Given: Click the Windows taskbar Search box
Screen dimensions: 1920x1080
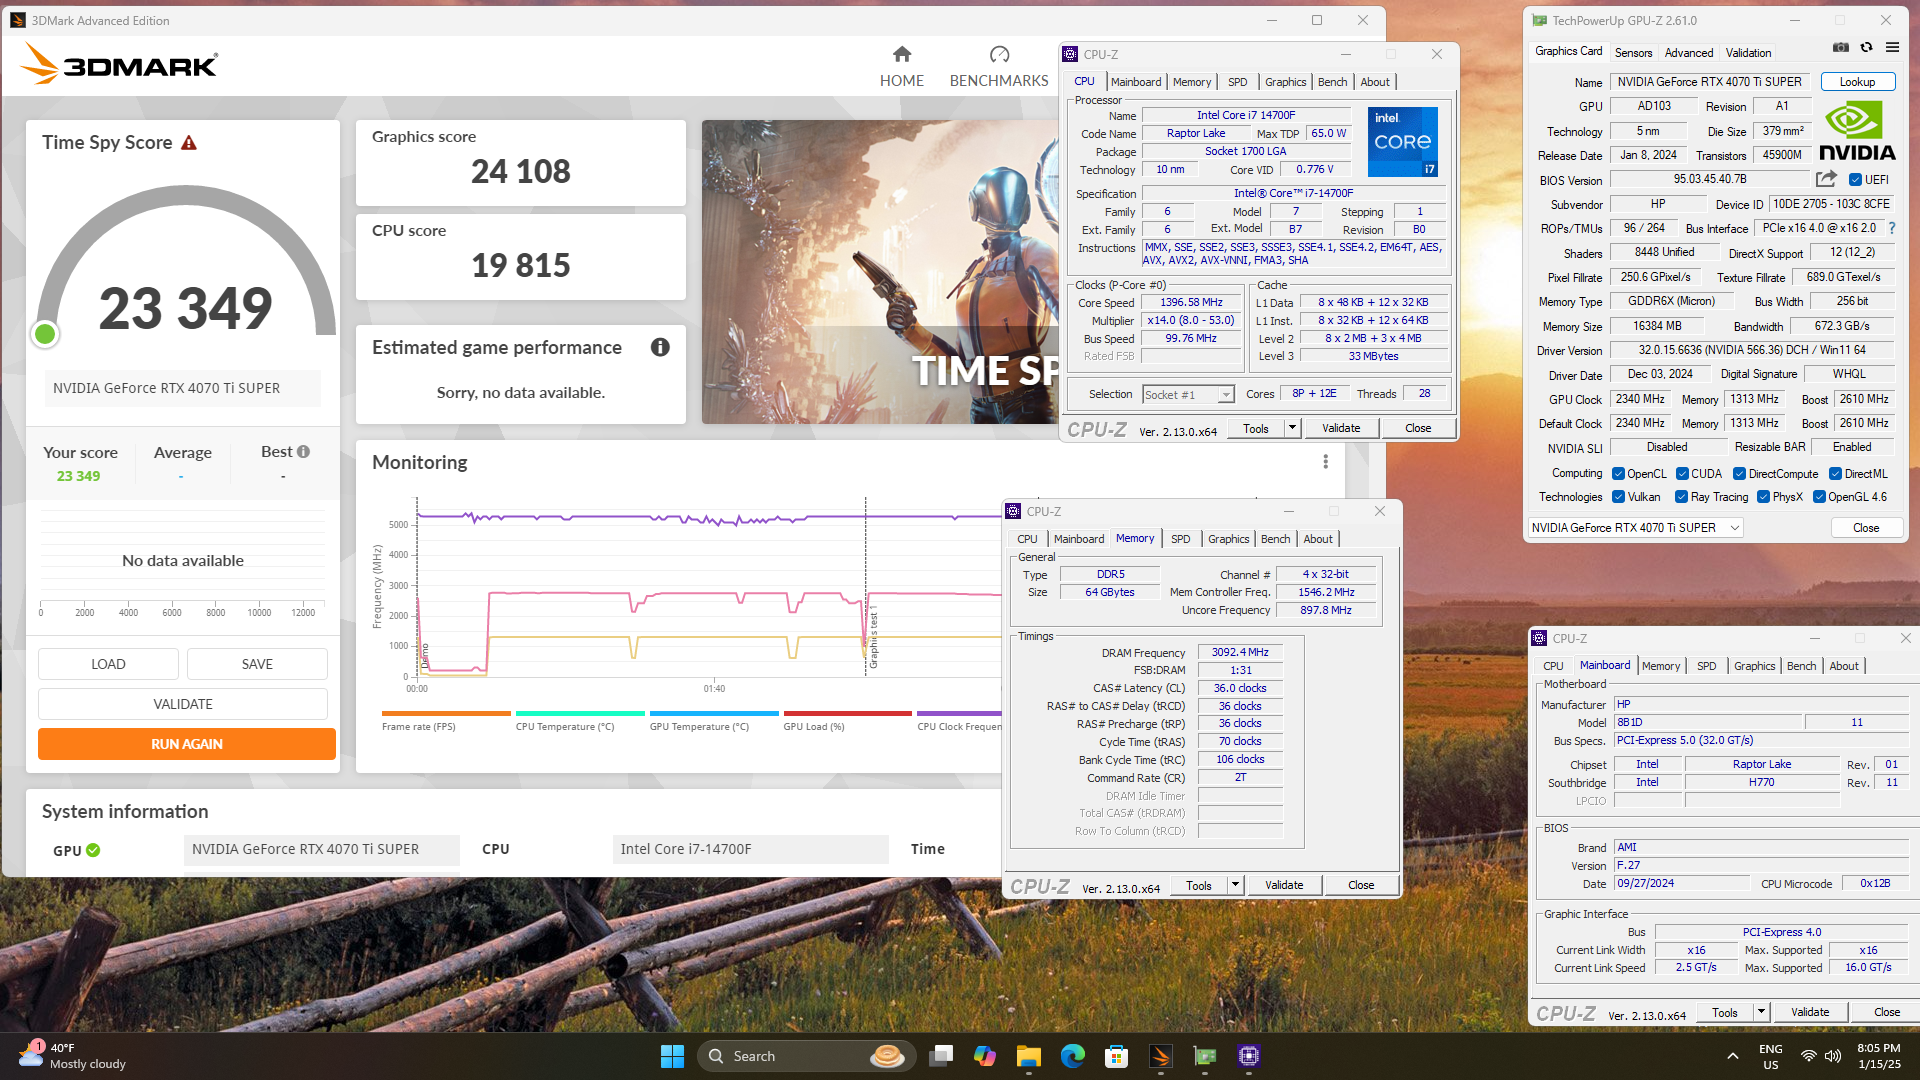Looking at the screenshot, I should (x=806, y=1056).
